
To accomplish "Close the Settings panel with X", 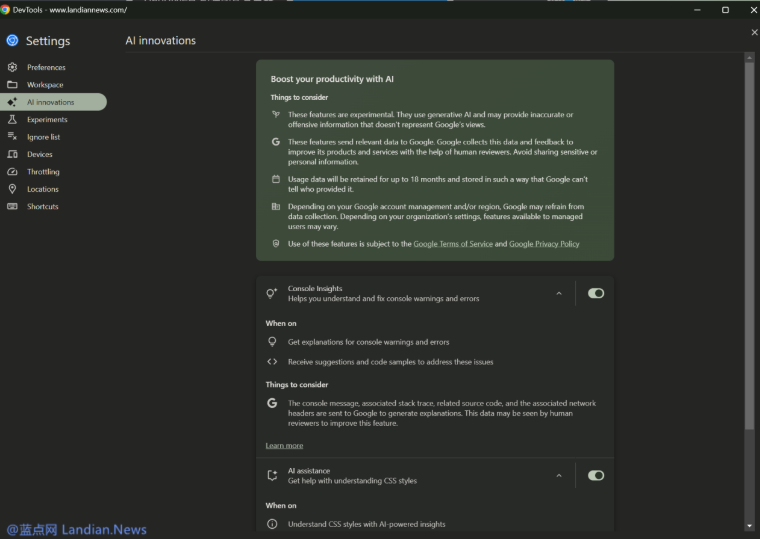I will (753, 33).
